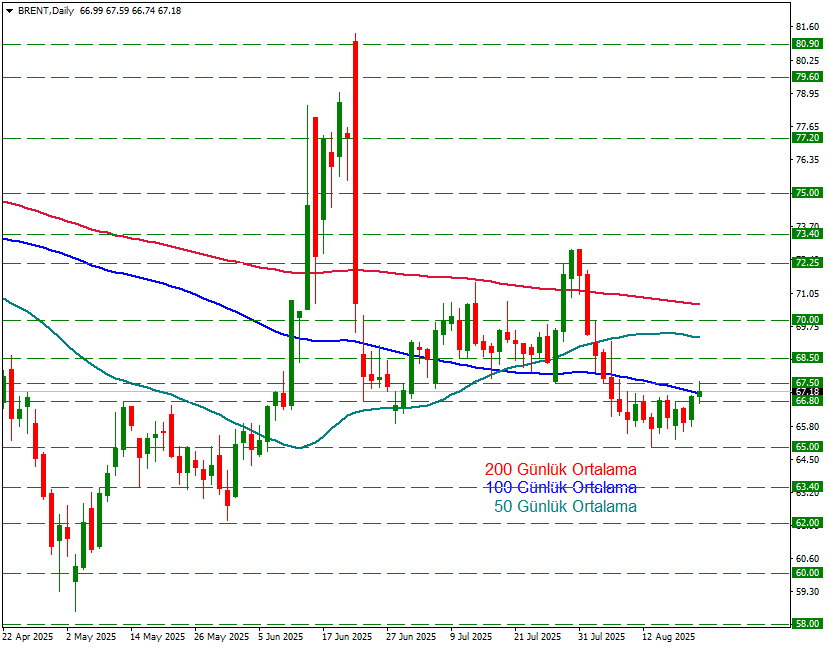Screen dimensions: 830x648
Task: Select the 12 Aug 2025 date label
Action: point(669,637)
